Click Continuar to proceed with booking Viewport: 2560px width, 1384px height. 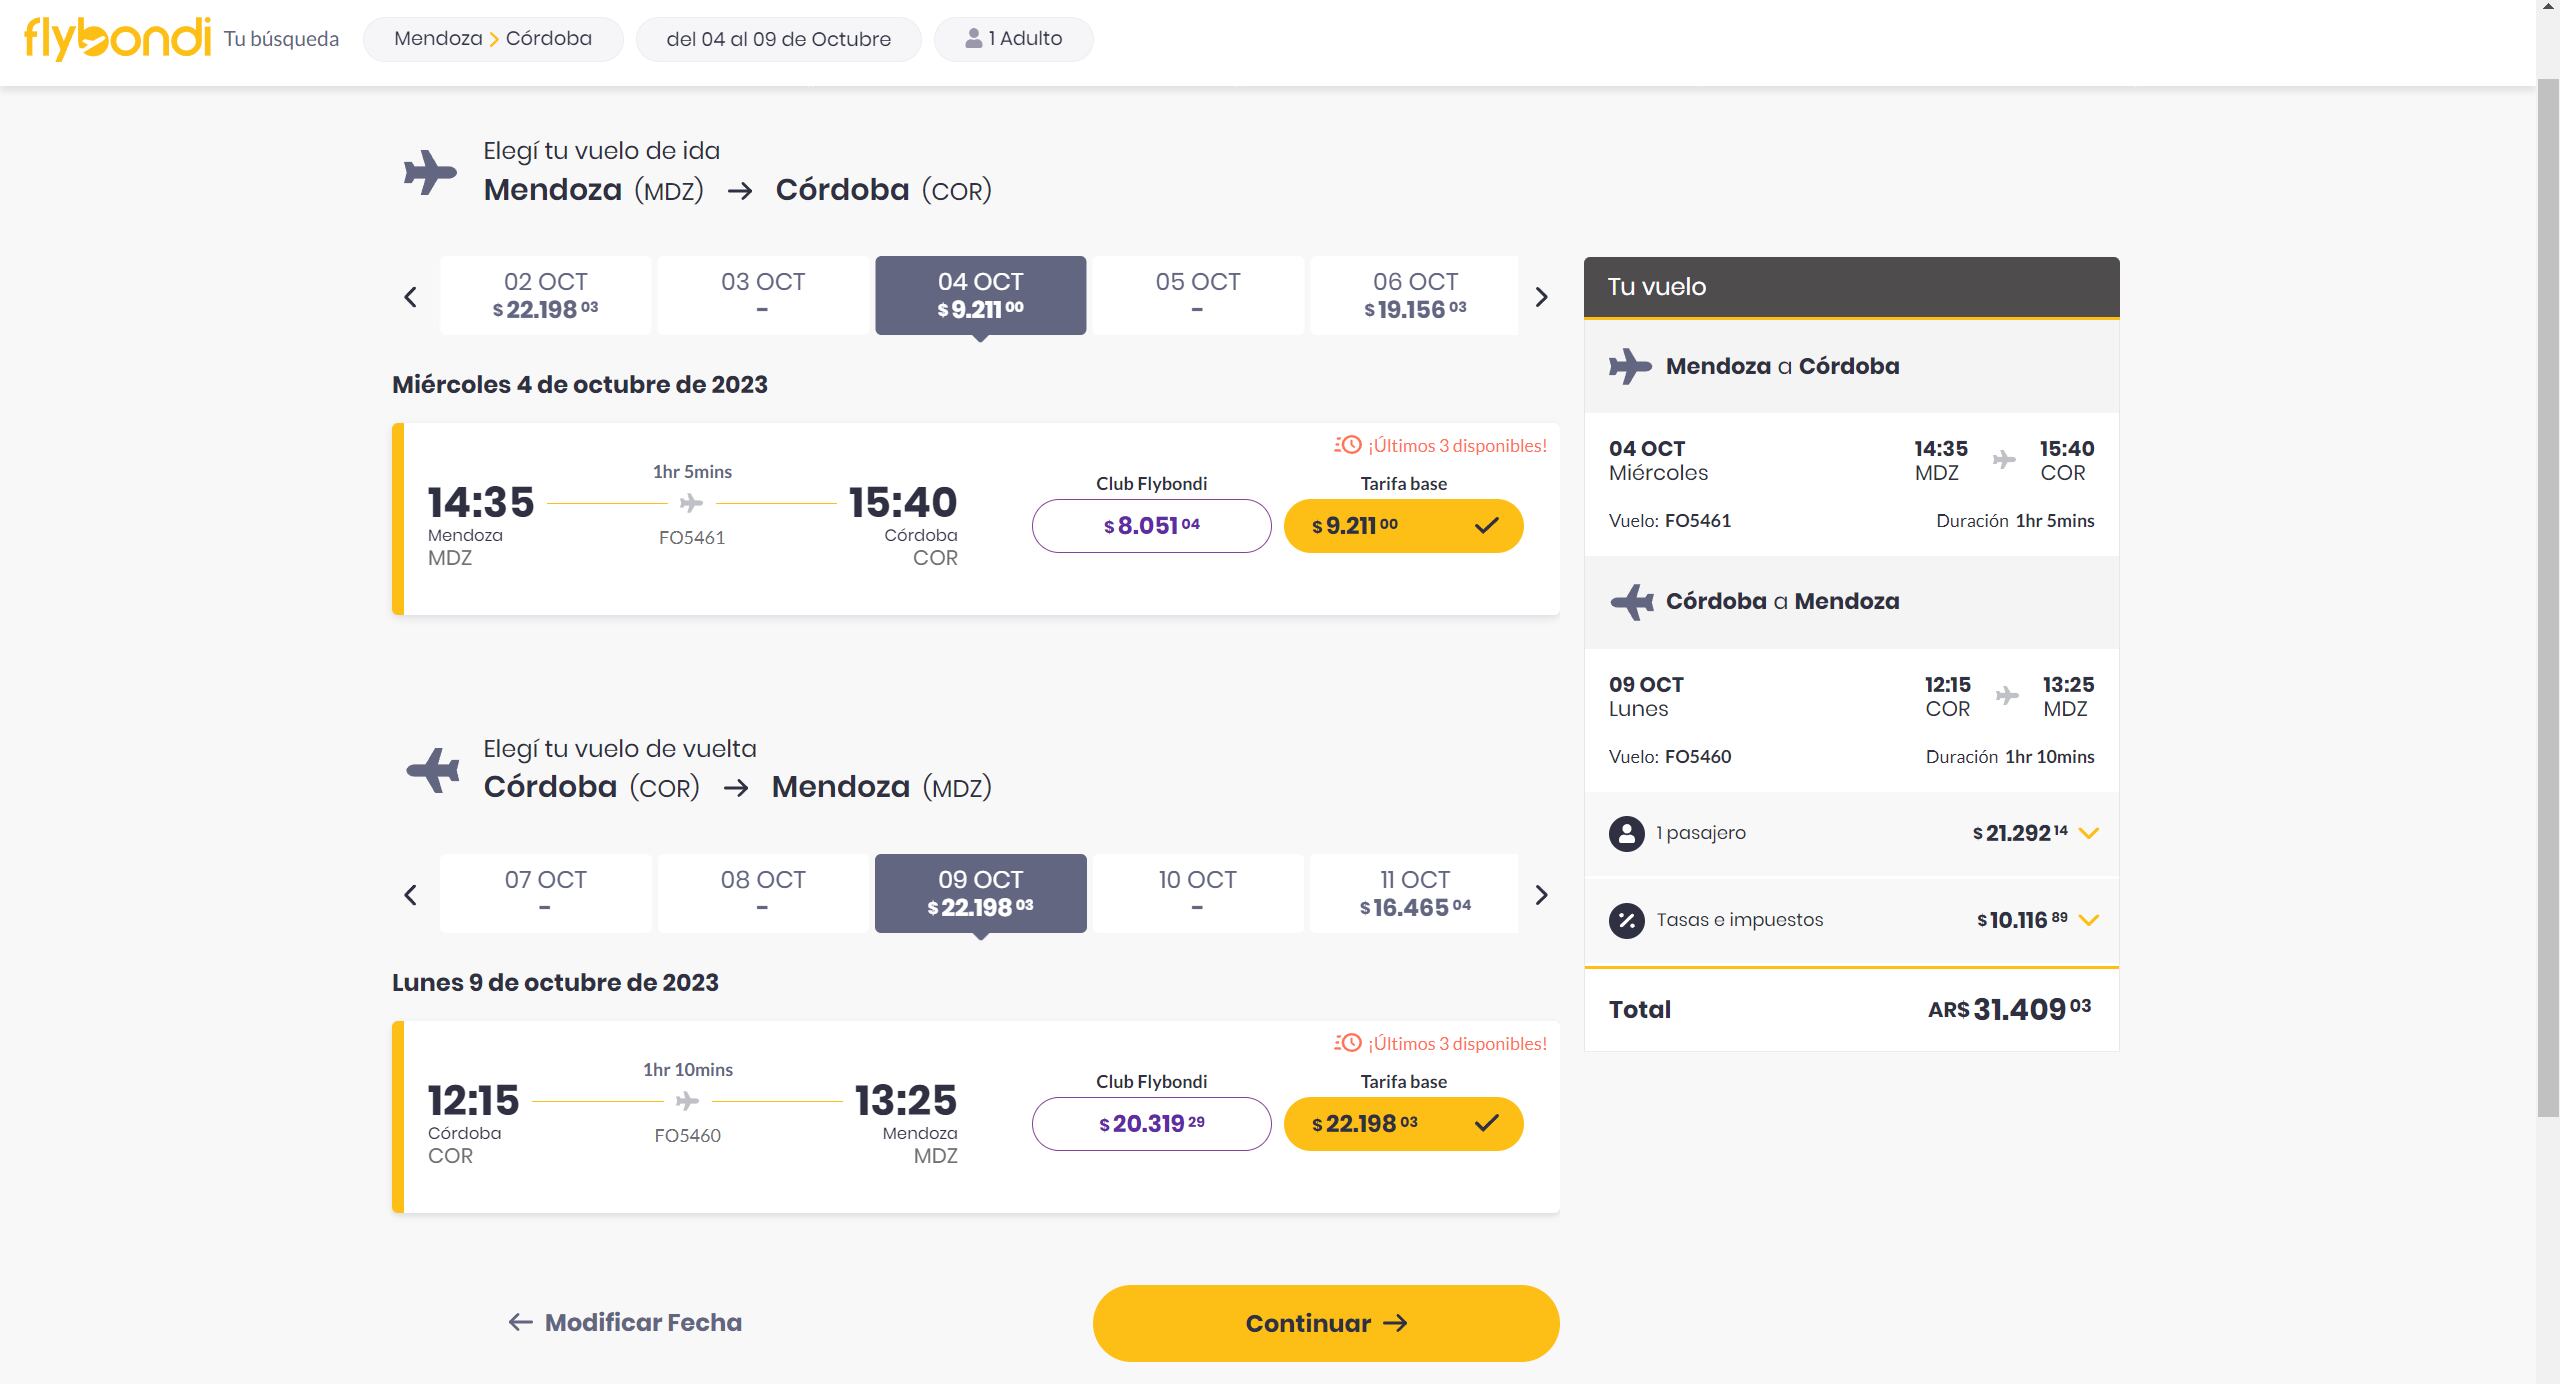click(1326, 1323)
